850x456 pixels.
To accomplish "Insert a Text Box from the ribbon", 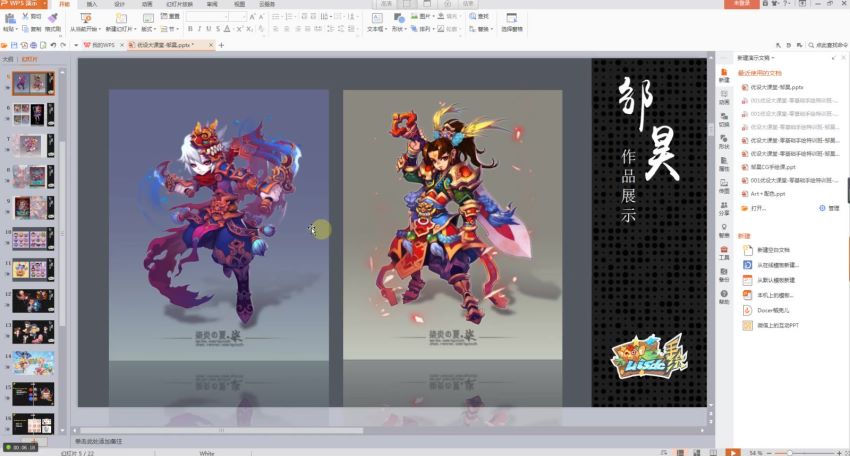I will point(377,18).
